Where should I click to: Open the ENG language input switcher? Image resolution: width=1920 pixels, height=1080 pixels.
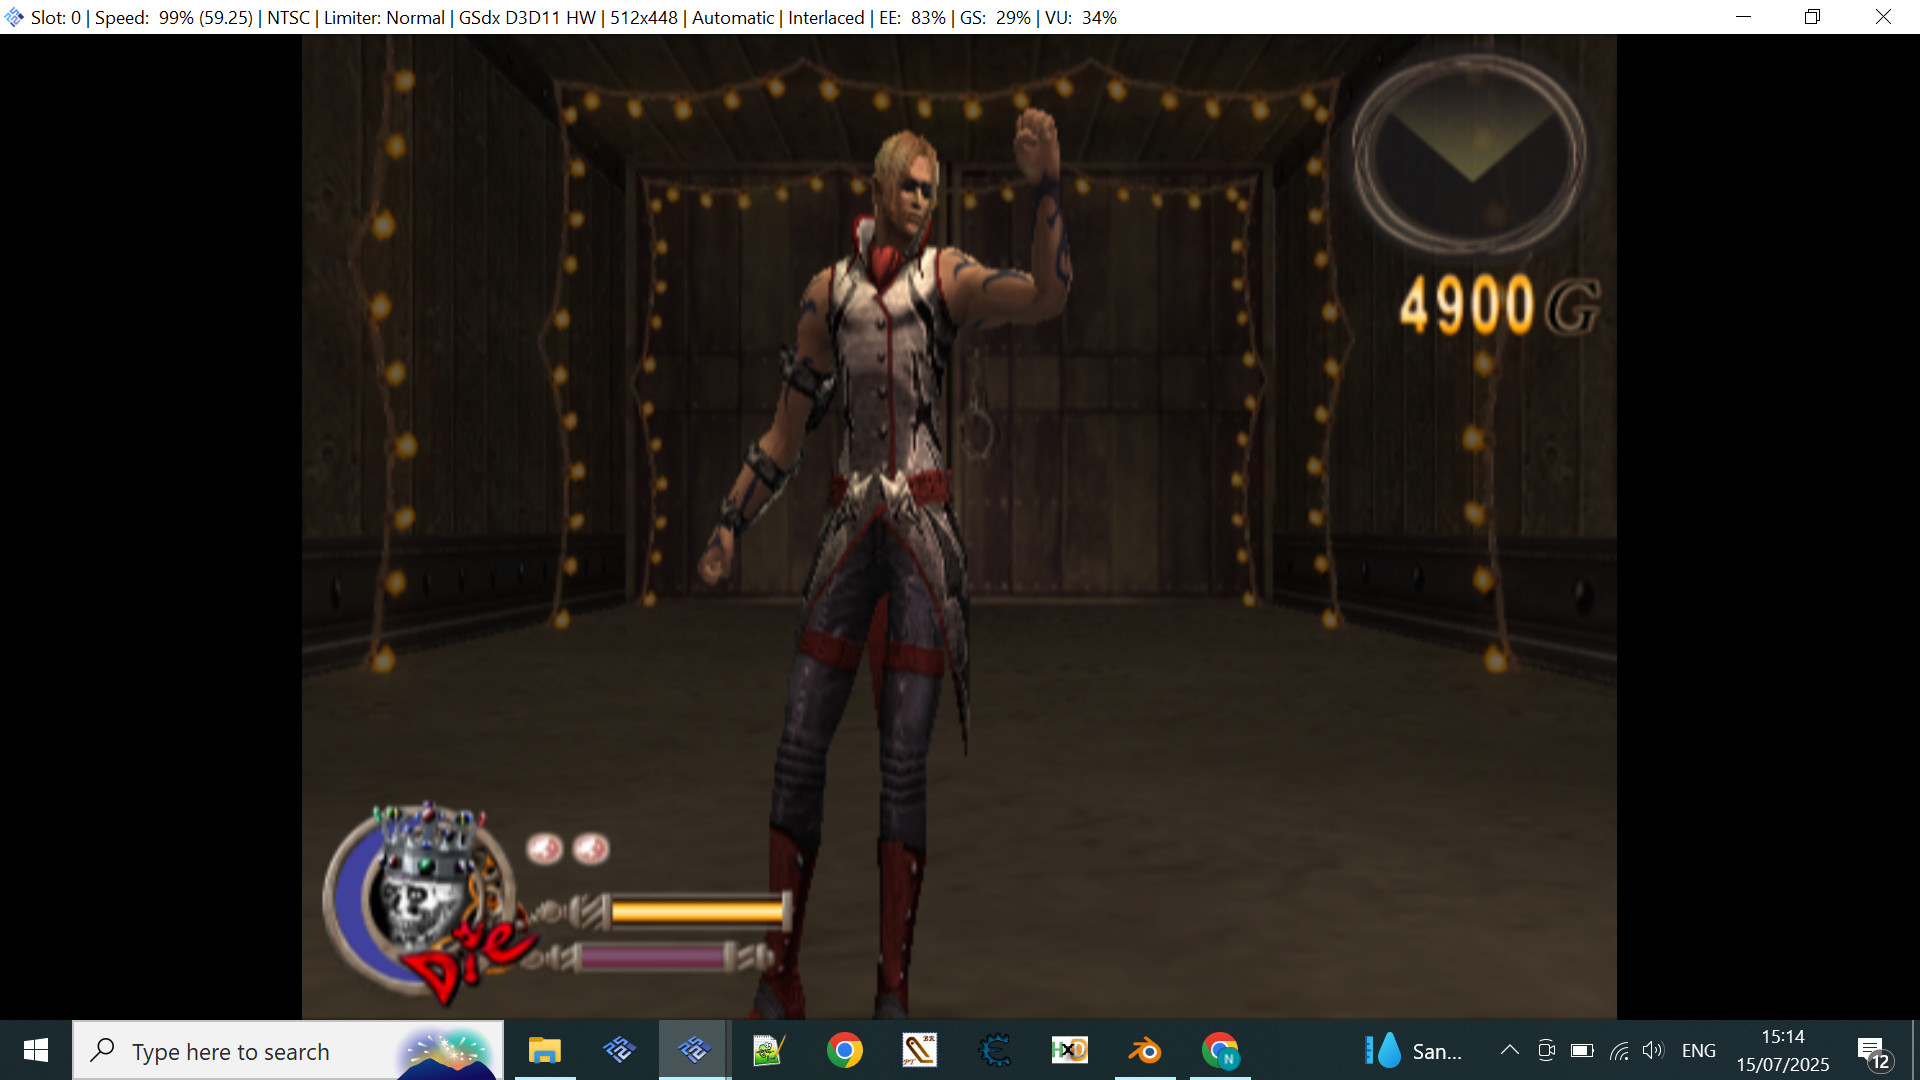point(1699,1050)
